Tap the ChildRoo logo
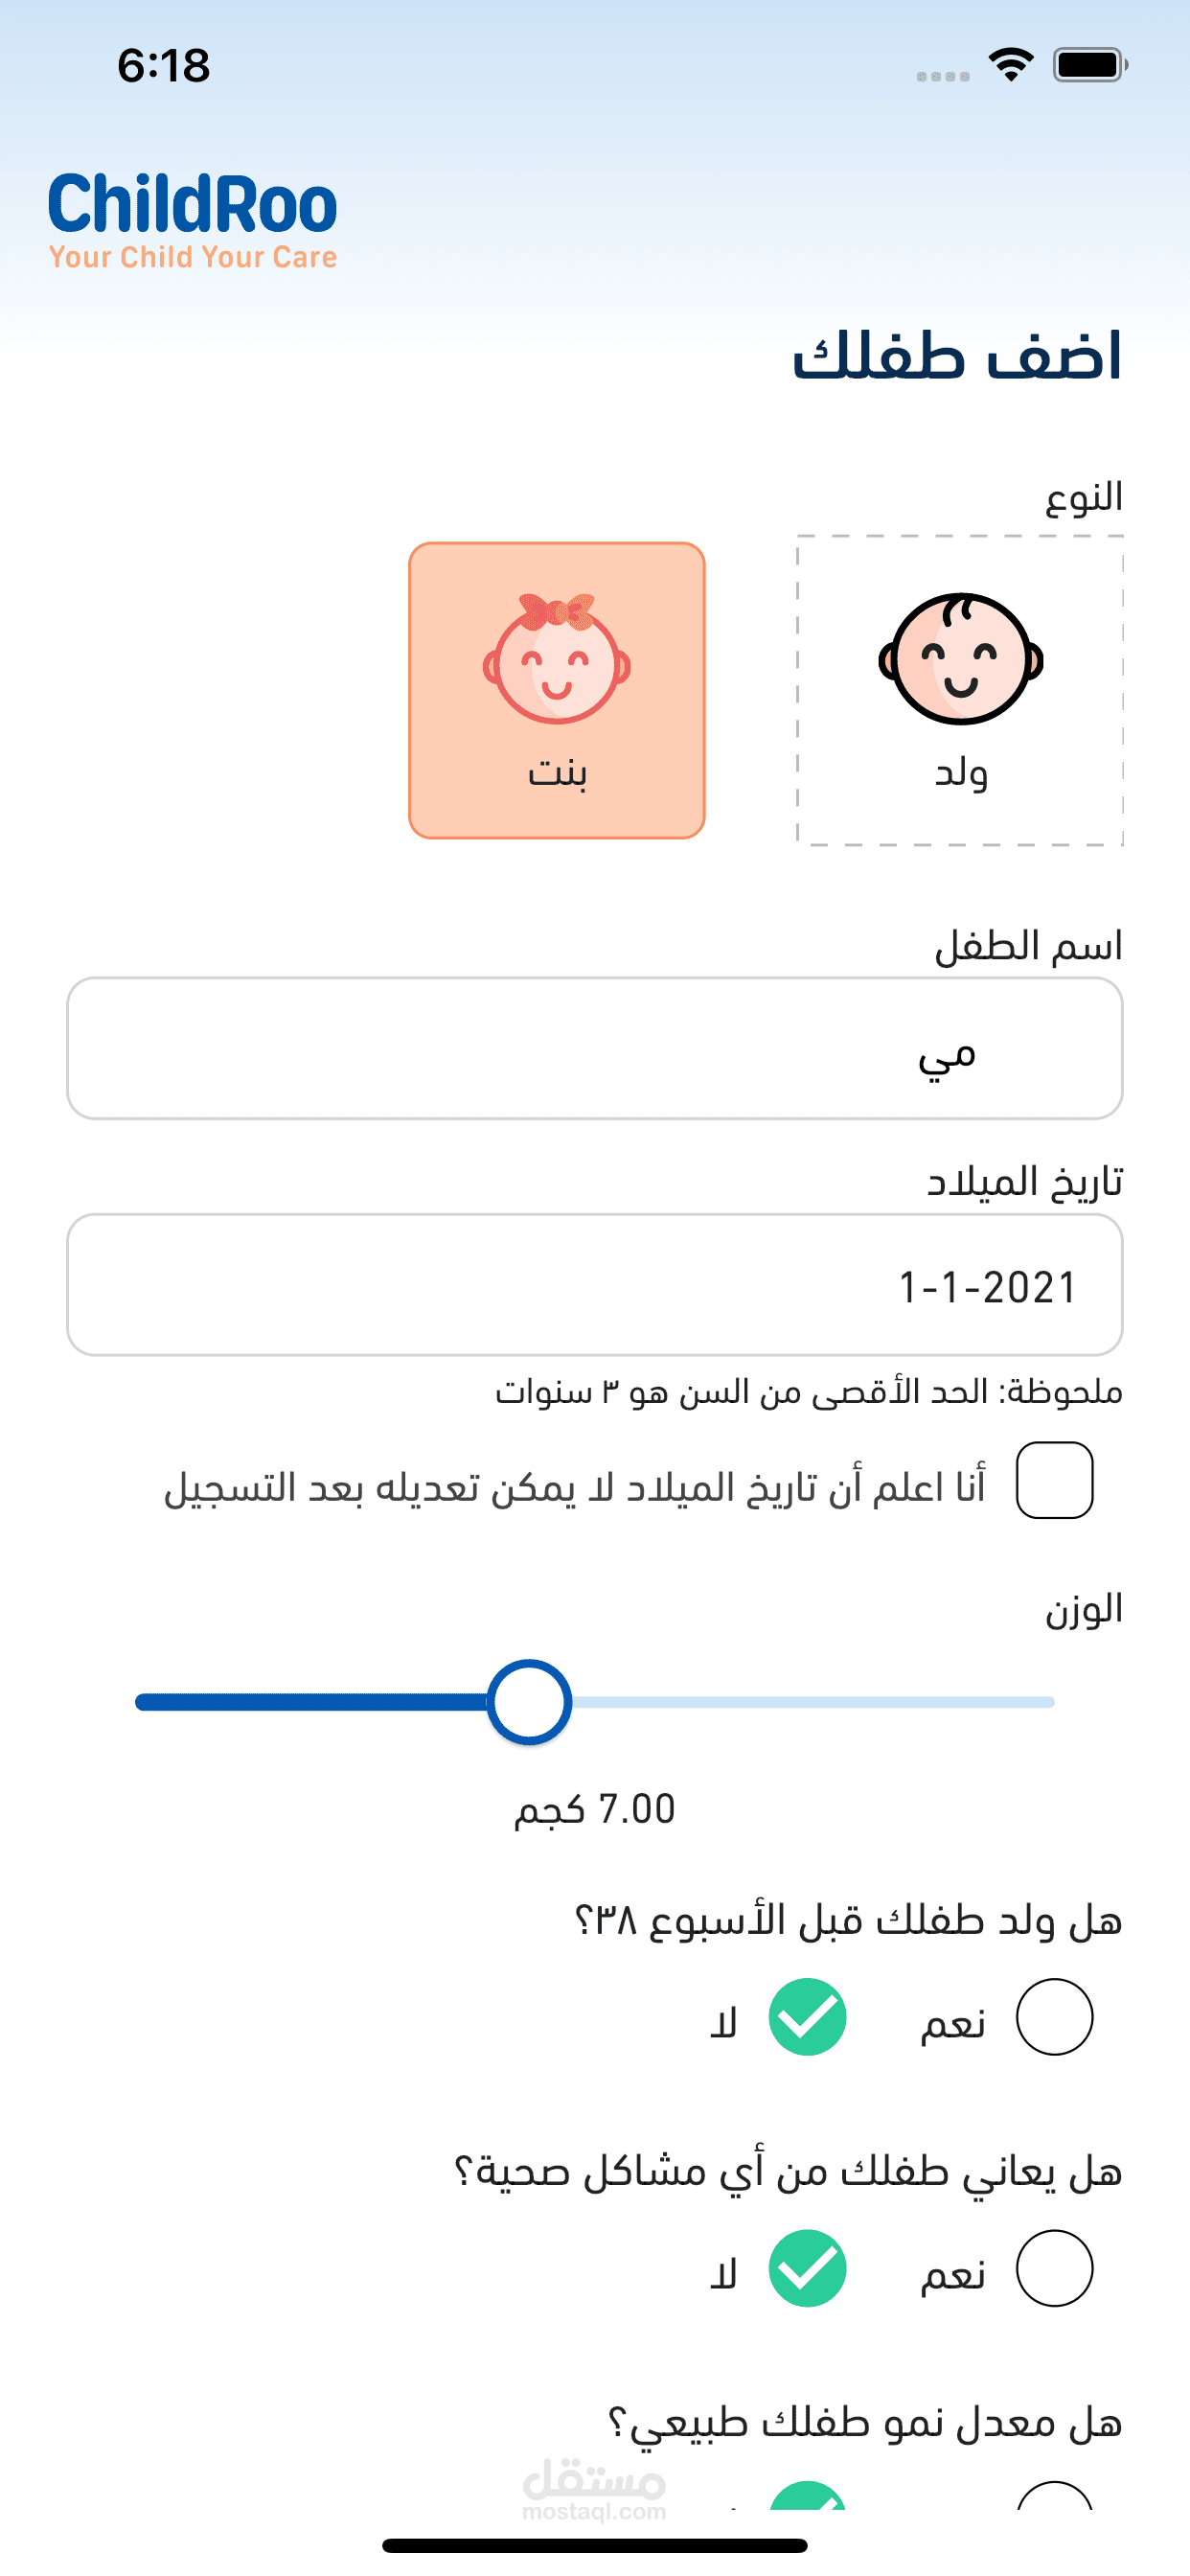The height and width of the screenshot is (2576, 1190). pos(193,205)
